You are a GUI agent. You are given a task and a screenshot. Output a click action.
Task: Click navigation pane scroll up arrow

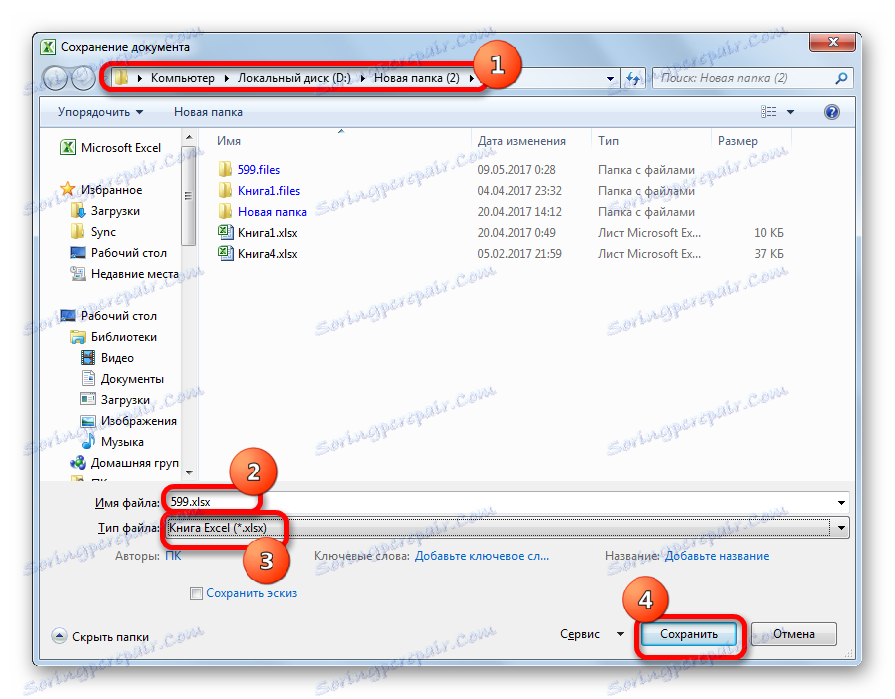pyautogui.click(x=189, y=137)
